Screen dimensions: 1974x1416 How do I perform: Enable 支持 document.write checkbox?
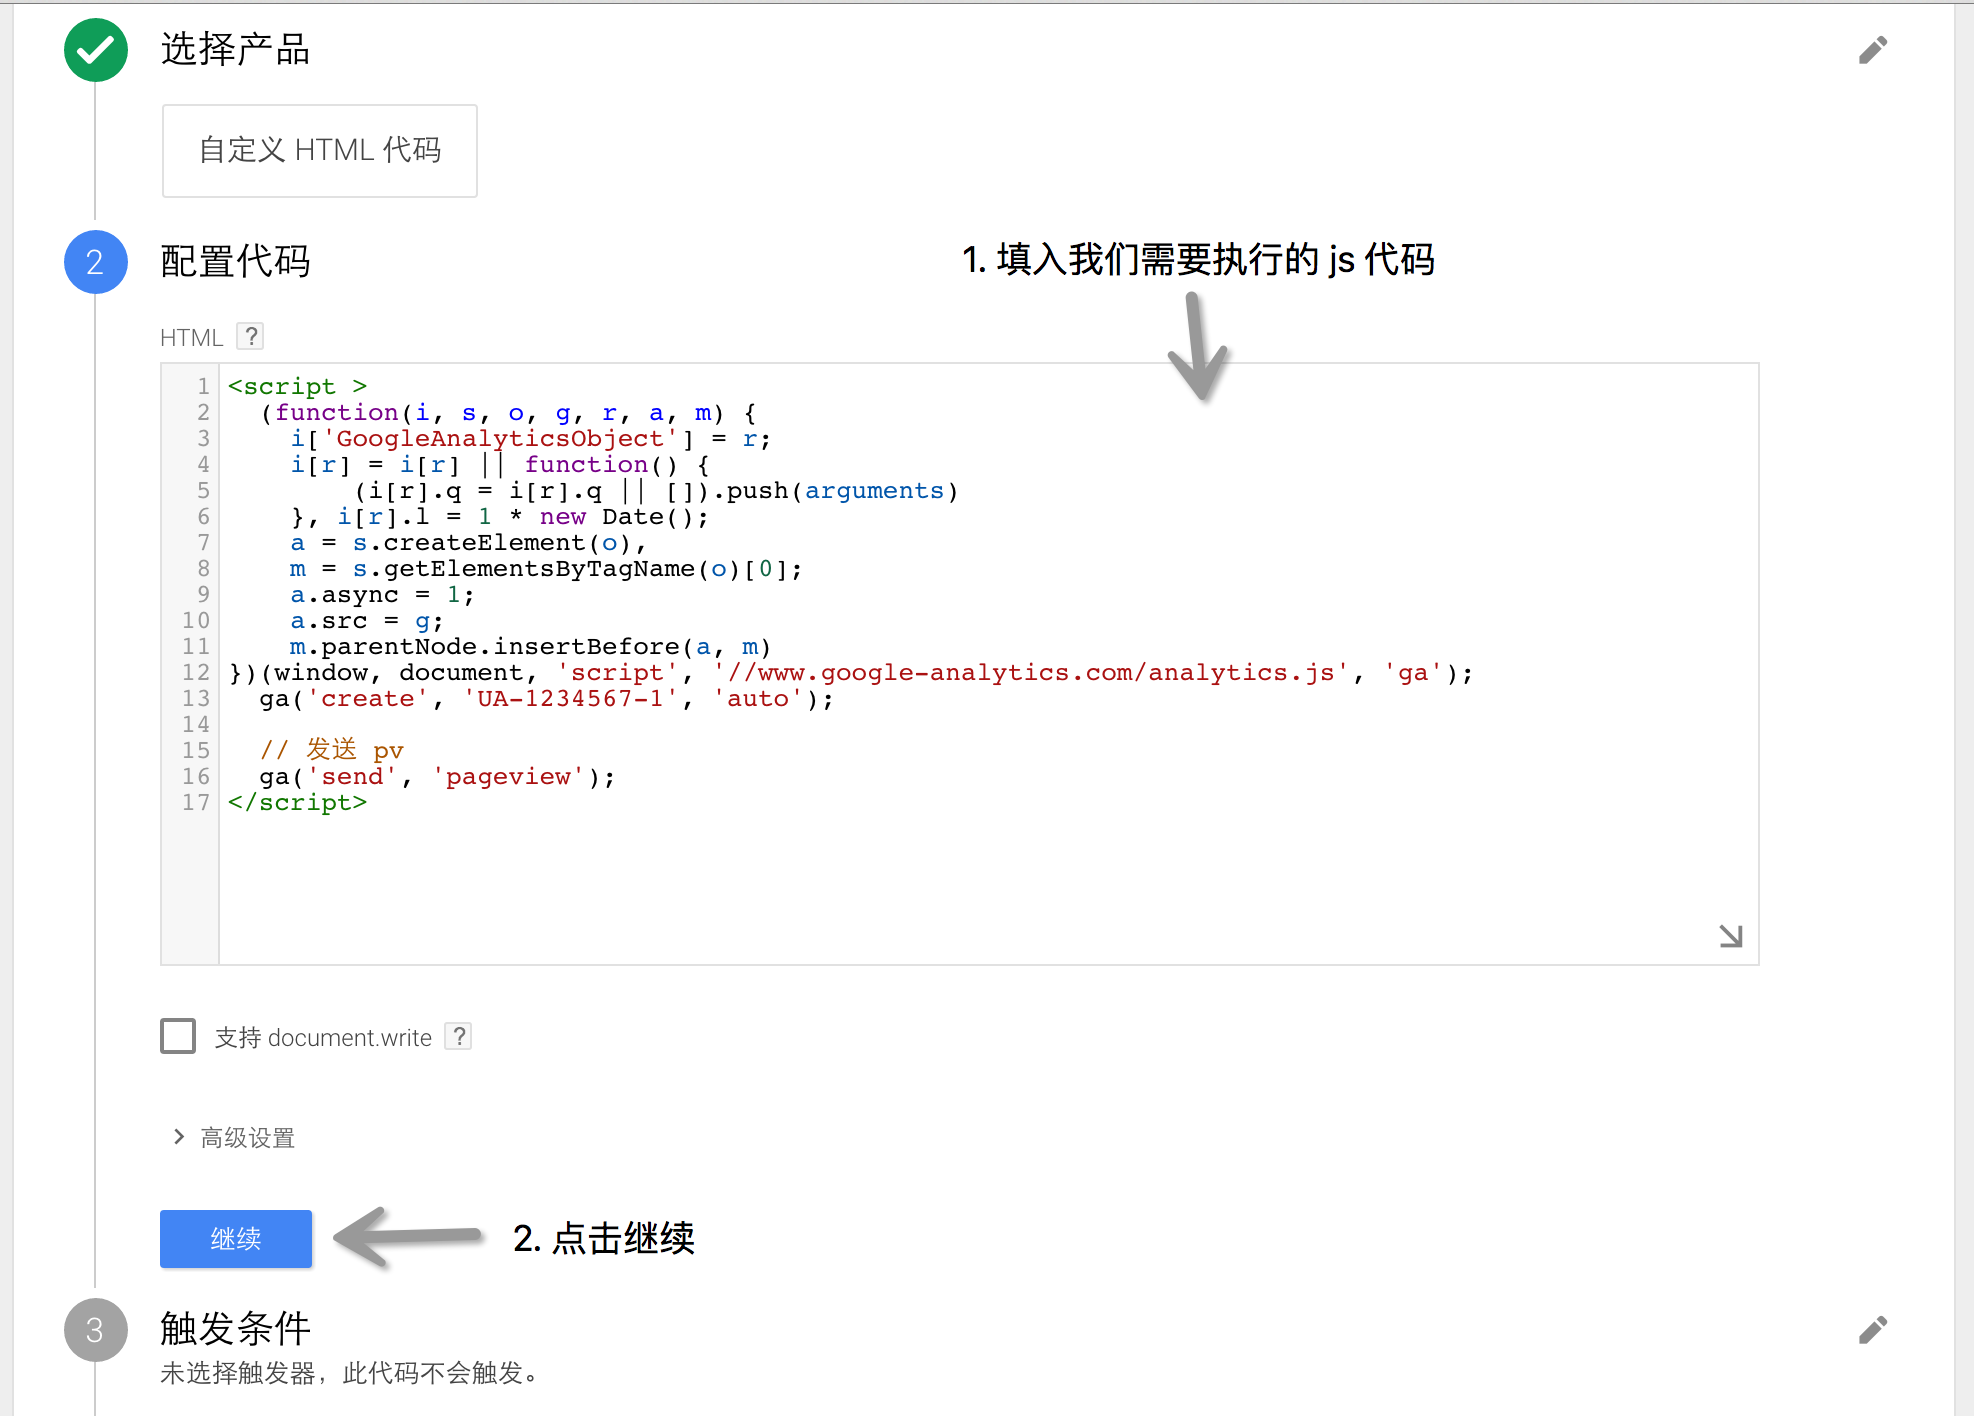178,1036
